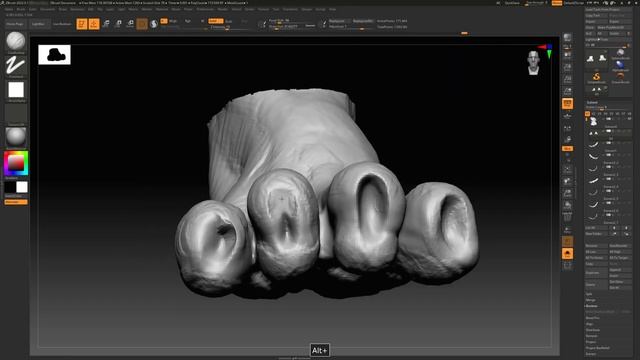Open the material sphere picker
640x360 pixels.
tap(16, 138)
